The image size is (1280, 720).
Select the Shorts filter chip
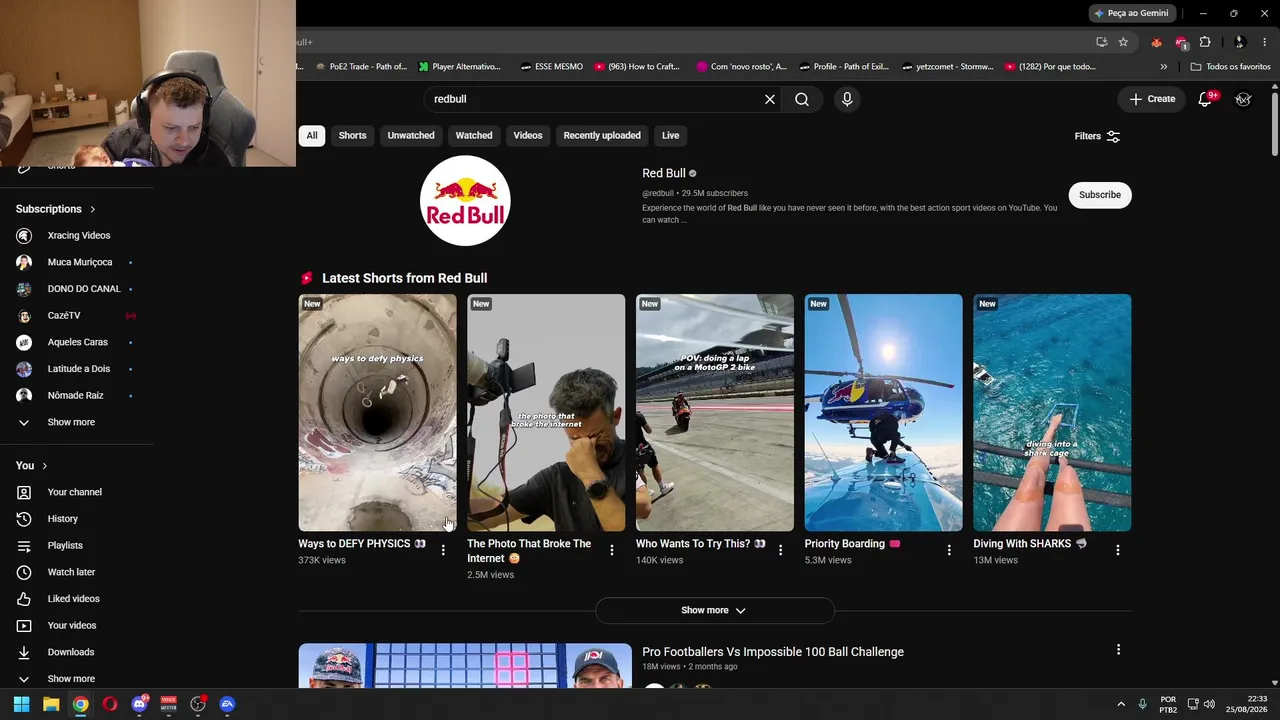click(x=352, y=136)
